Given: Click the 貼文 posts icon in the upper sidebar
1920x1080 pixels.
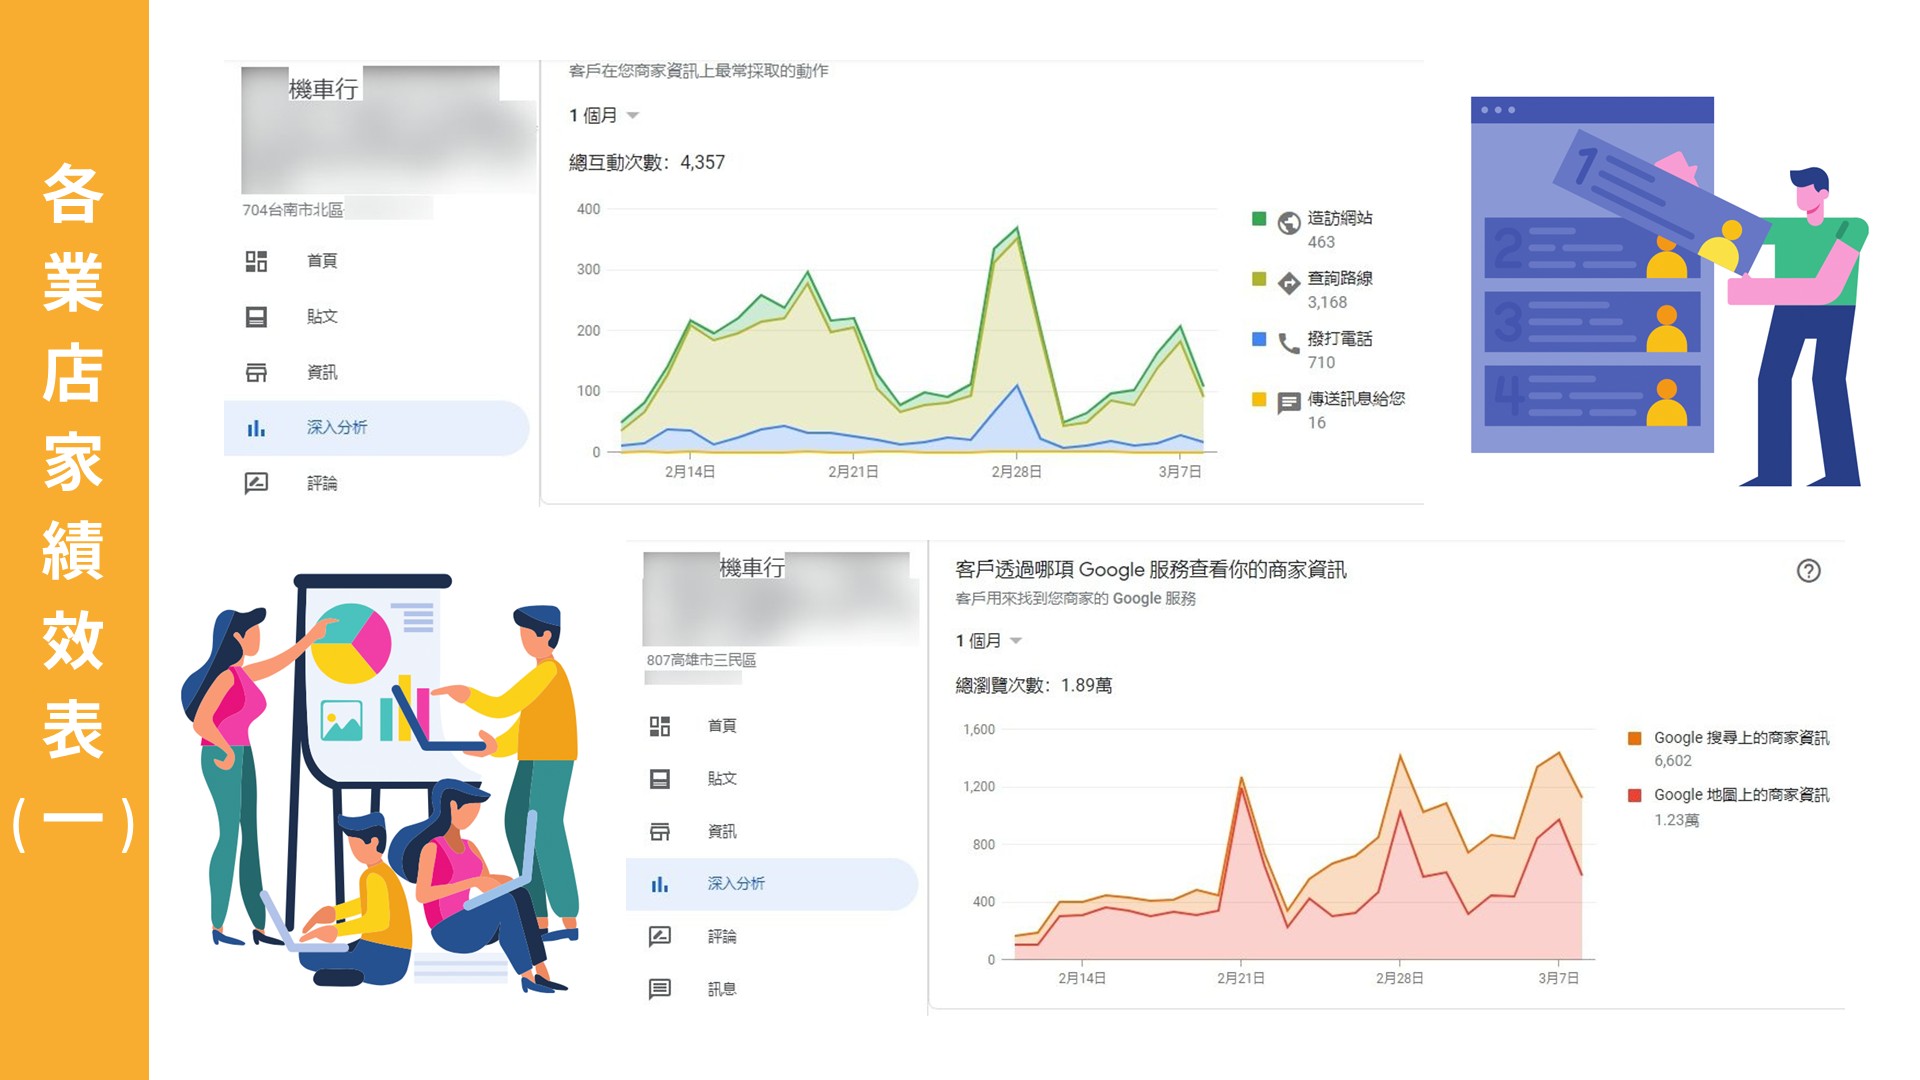Looking at the screenshot, I should pos(256,317).
